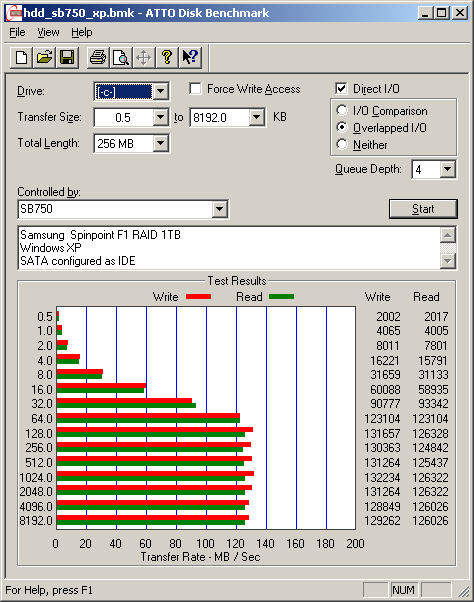474x602 pixels.
Task: Click the description box scroll down arrow
Action: tap(448, 261)
